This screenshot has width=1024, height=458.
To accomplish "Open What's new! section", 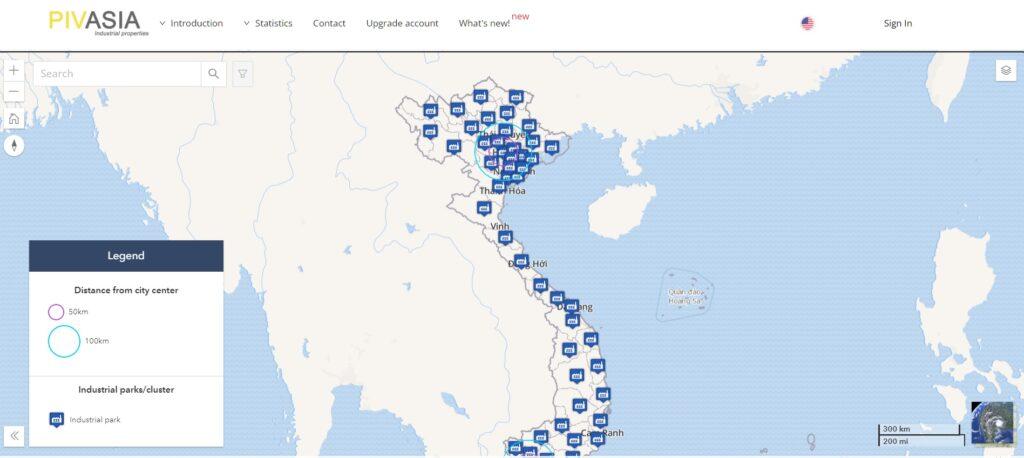I will pos(484,23).
